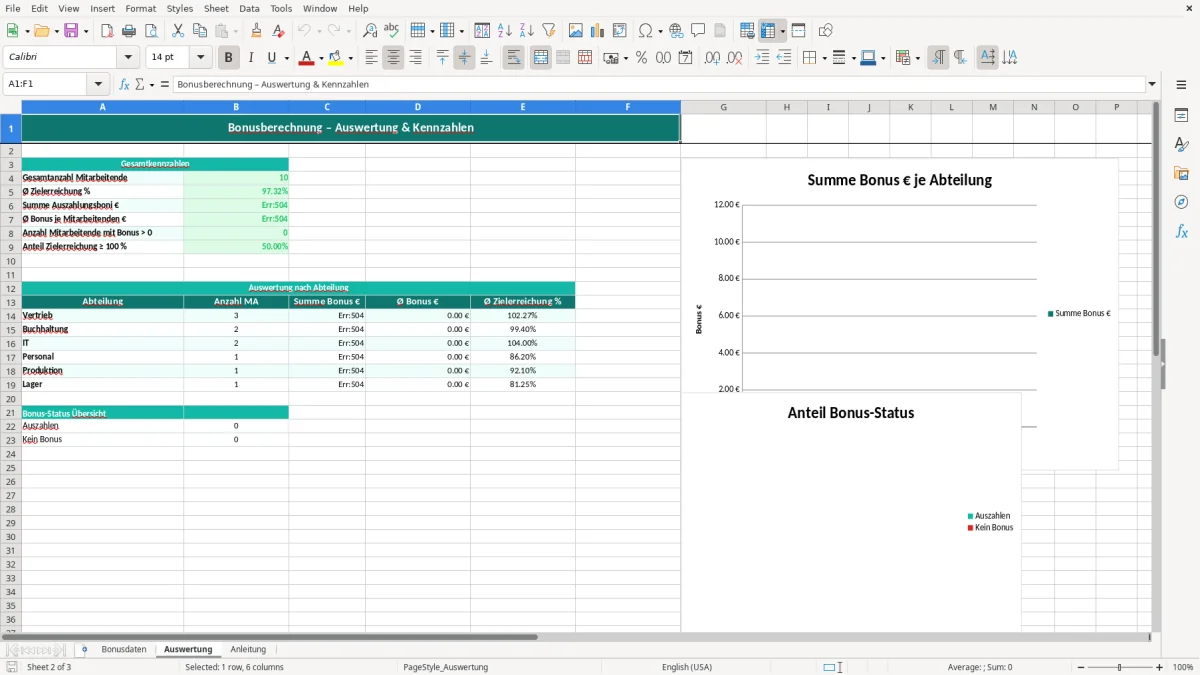Image resolution: width=1200 pixels, height=675 pixels.
Task: Toggle Center Vertically alignment
Action: coord(464,58)
